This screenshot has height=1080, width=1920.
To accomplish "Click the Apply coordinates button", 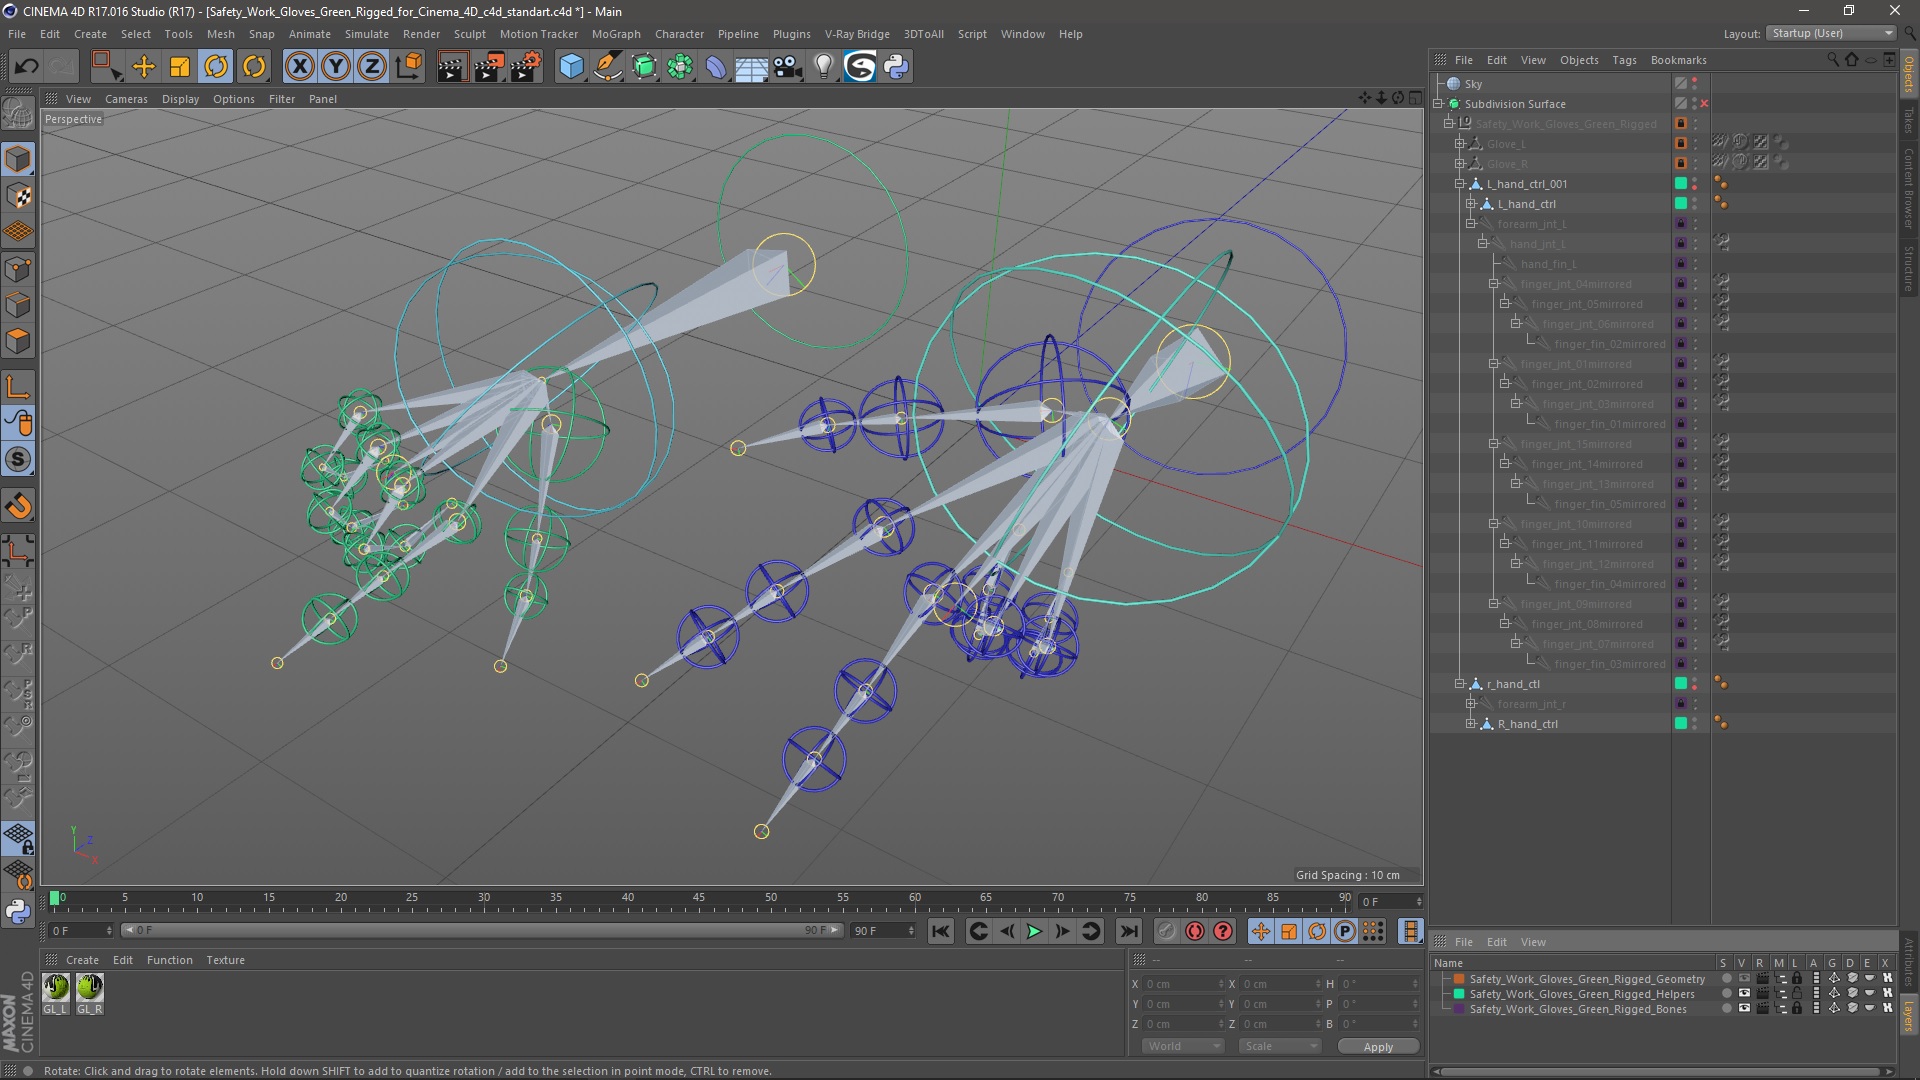I will [1378, 1046].
